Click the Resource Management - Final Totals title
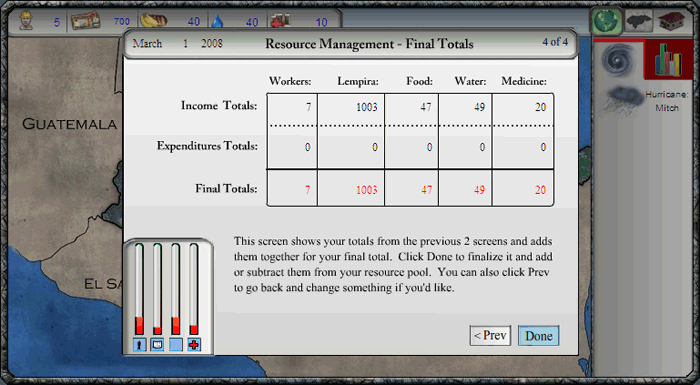This screenshot has height=385, width=700. pos(369,44)
